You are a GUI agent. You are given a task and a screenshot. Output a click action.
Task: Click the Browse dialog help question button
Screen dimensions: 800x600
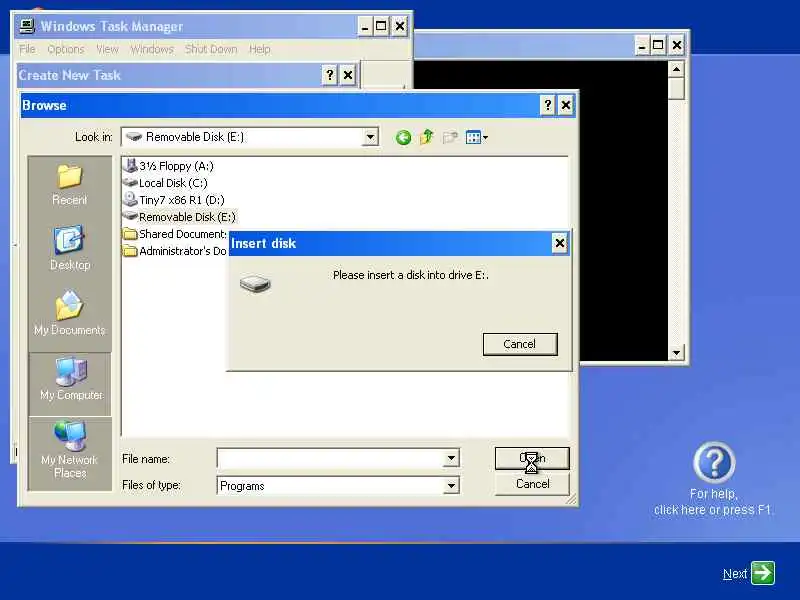[547, 105]
